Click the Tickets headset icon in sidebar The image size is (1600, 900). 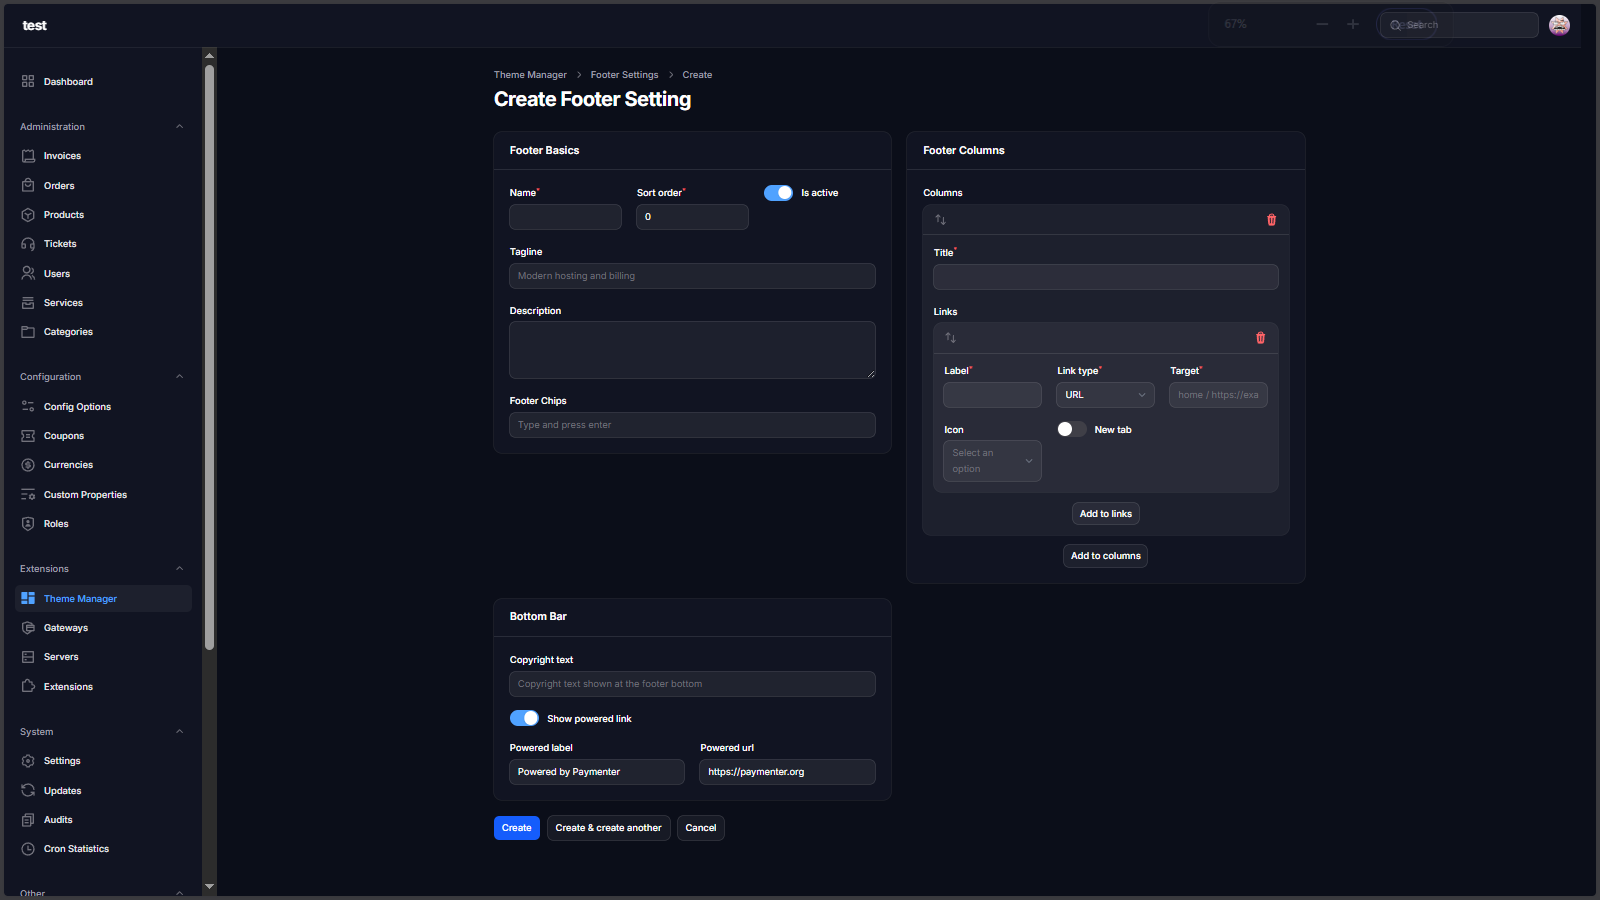coord(28,244)
